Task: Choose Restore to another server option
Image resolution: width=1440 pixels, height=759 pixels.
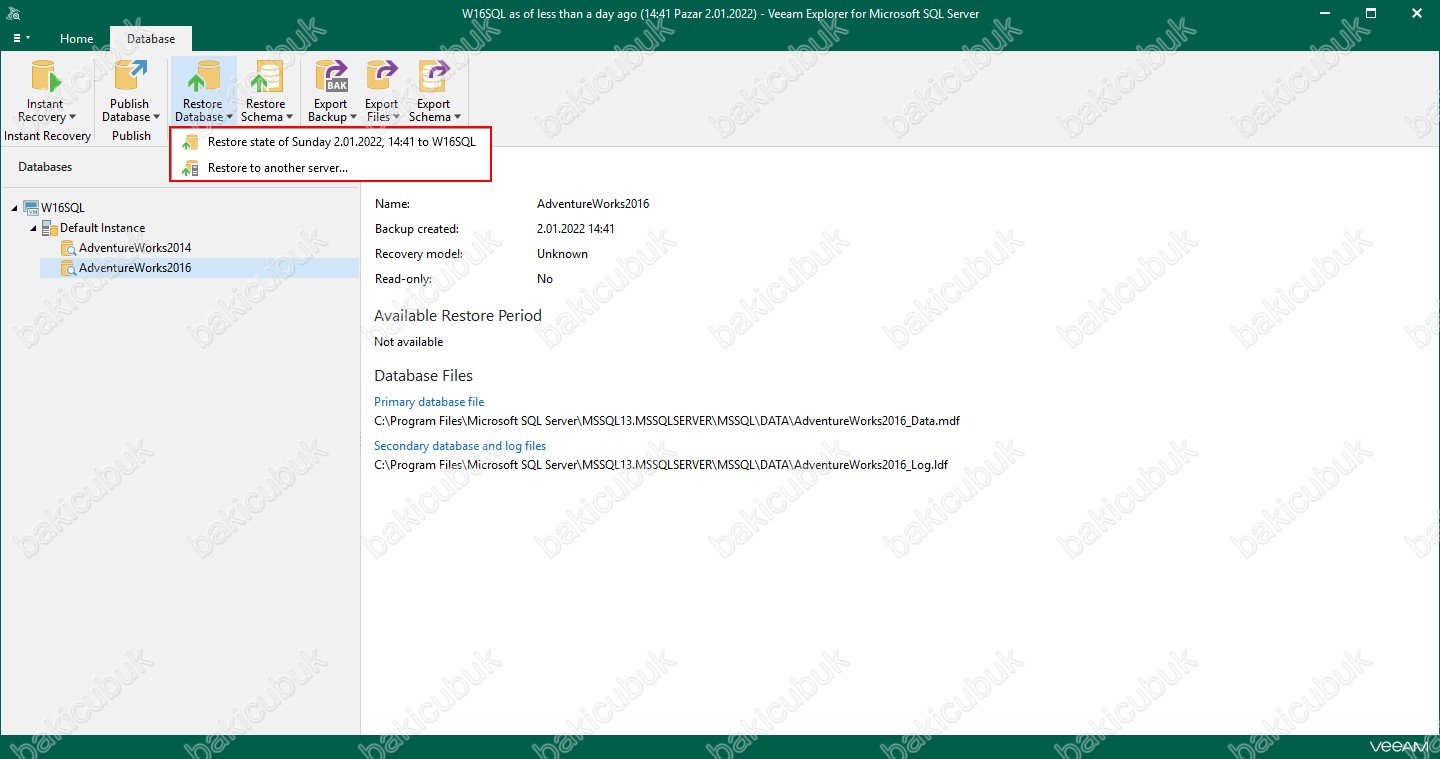Action: pos(330,168)
